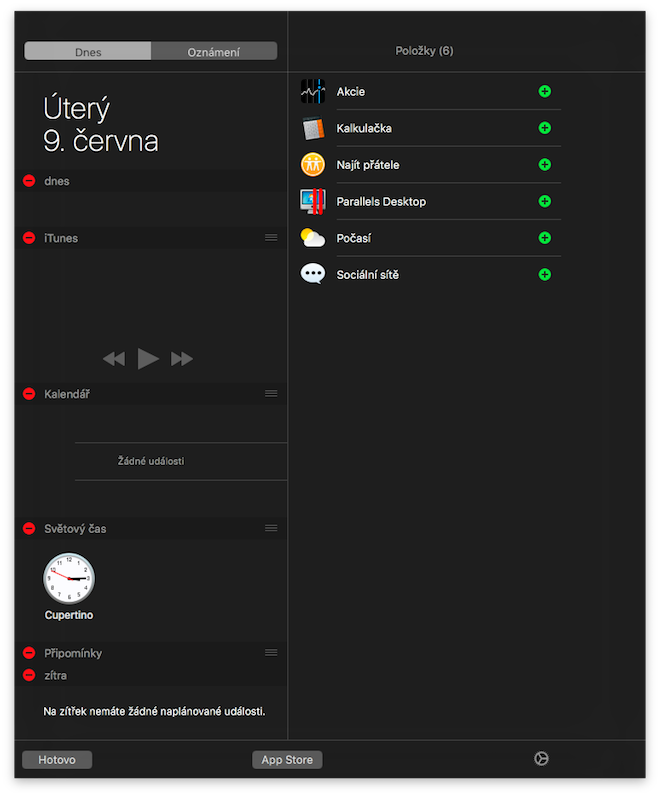
Task: Select the Akcie item label
Action: click(351, 92)
